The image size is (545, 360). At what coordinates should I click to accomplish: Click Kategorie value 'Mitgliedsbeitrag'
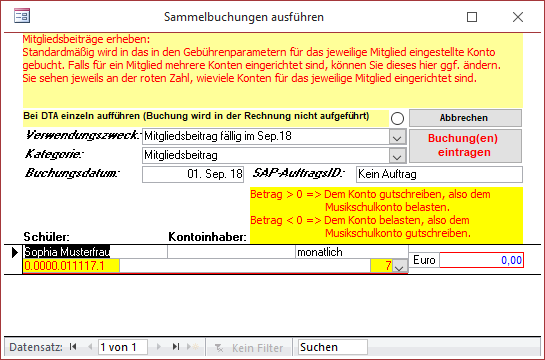[181, 155]
